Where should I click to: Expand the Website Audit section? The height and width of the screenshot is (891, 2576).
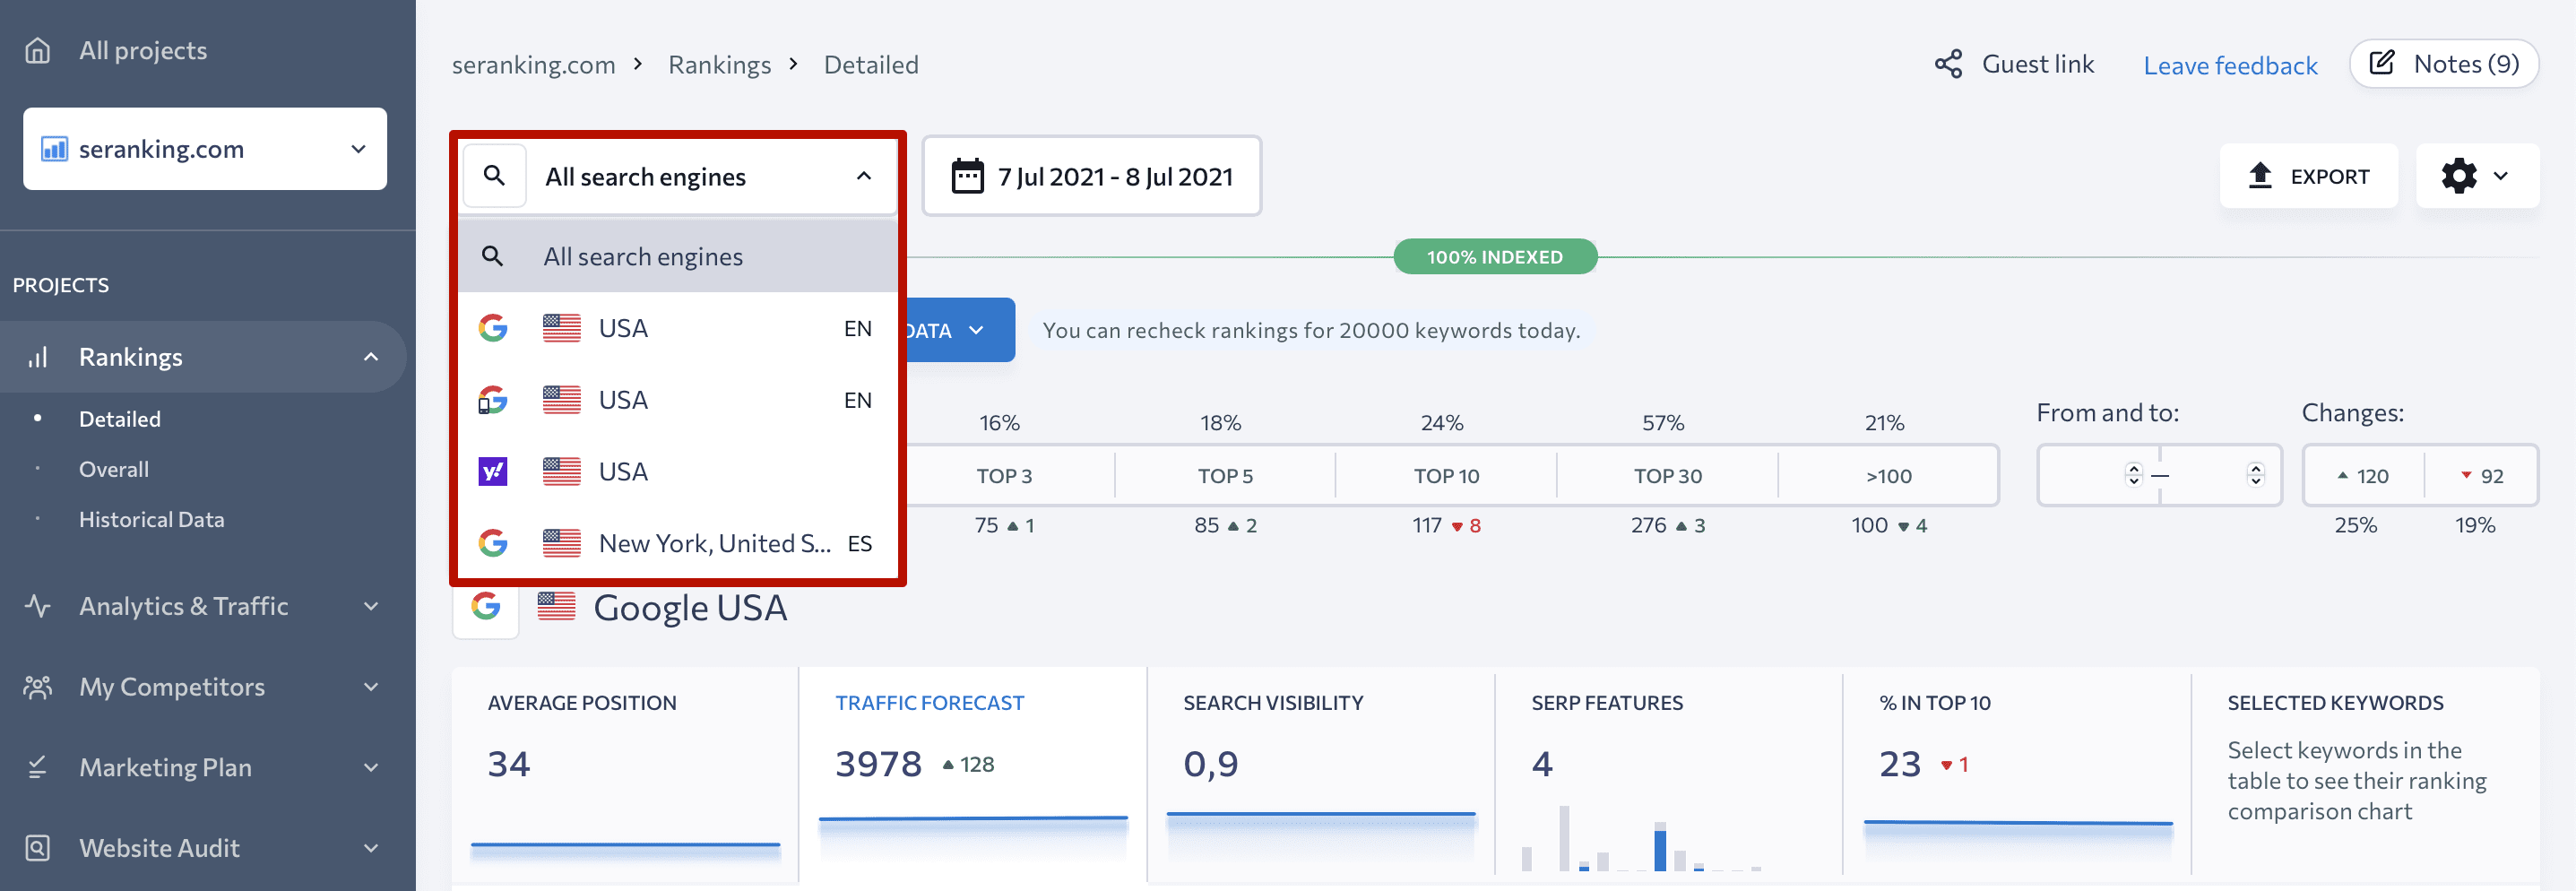point(371,848)
